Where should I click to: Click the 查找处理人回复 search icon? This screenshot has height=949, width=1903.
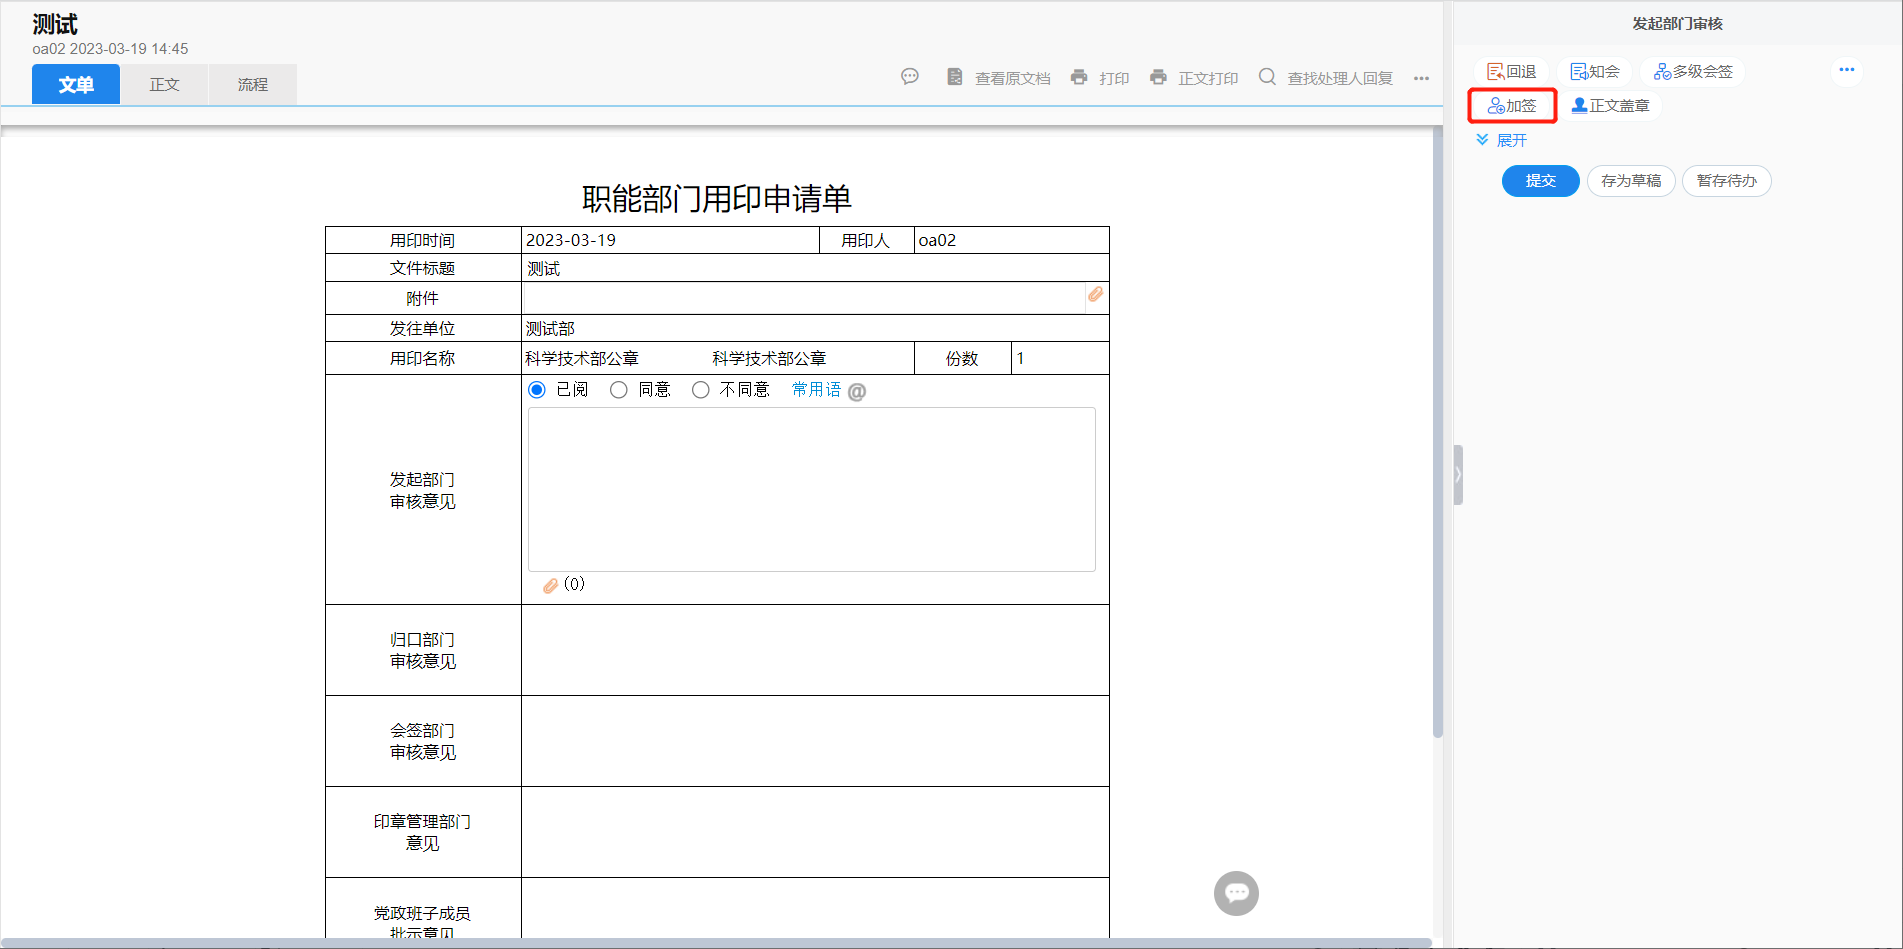pyautogui.click(x=1267, y=76)
